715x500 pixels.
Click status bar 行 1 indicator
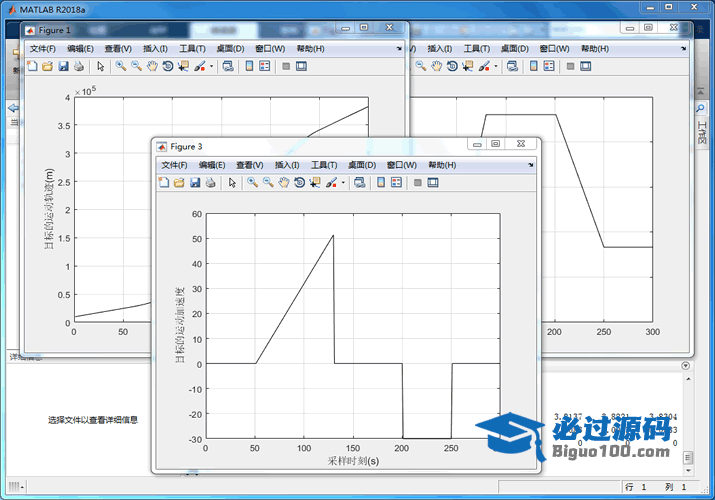(x=636, y=487)
